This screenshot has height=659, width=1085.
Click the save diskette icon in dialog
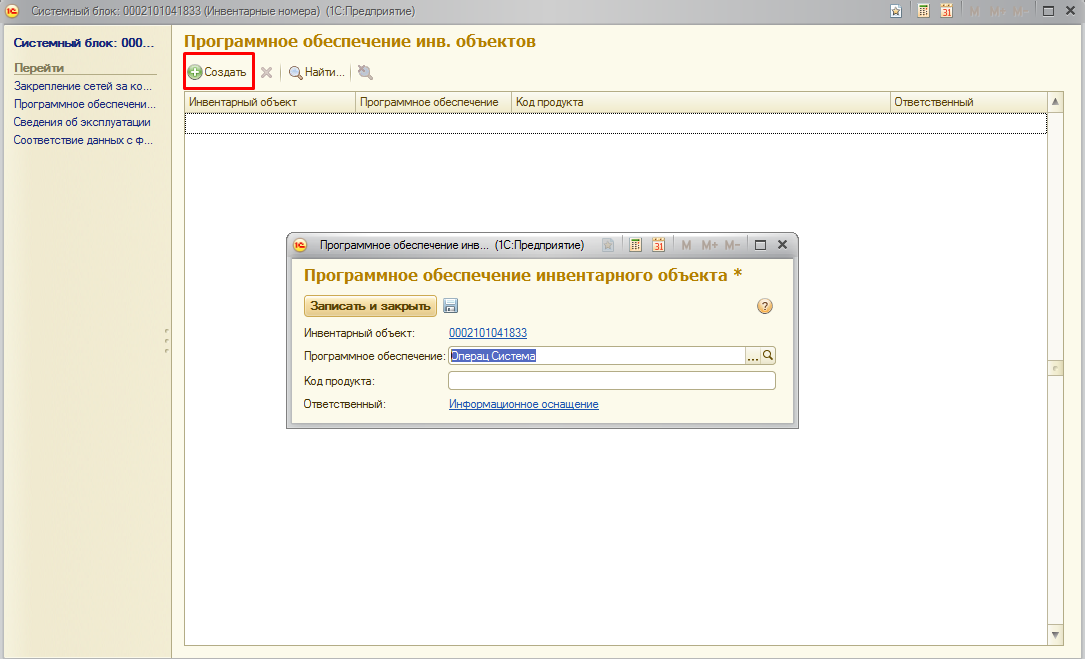pos(450,307)
